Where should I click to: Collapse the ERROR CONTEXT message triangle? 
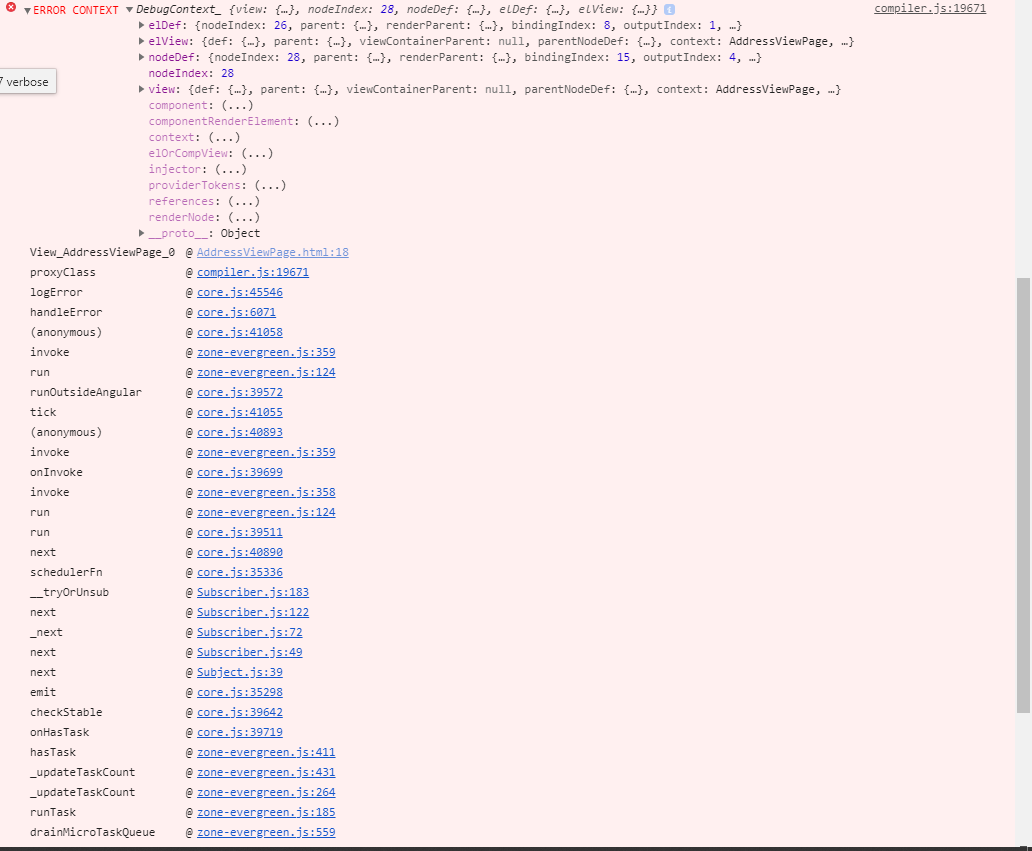[27, 11]
